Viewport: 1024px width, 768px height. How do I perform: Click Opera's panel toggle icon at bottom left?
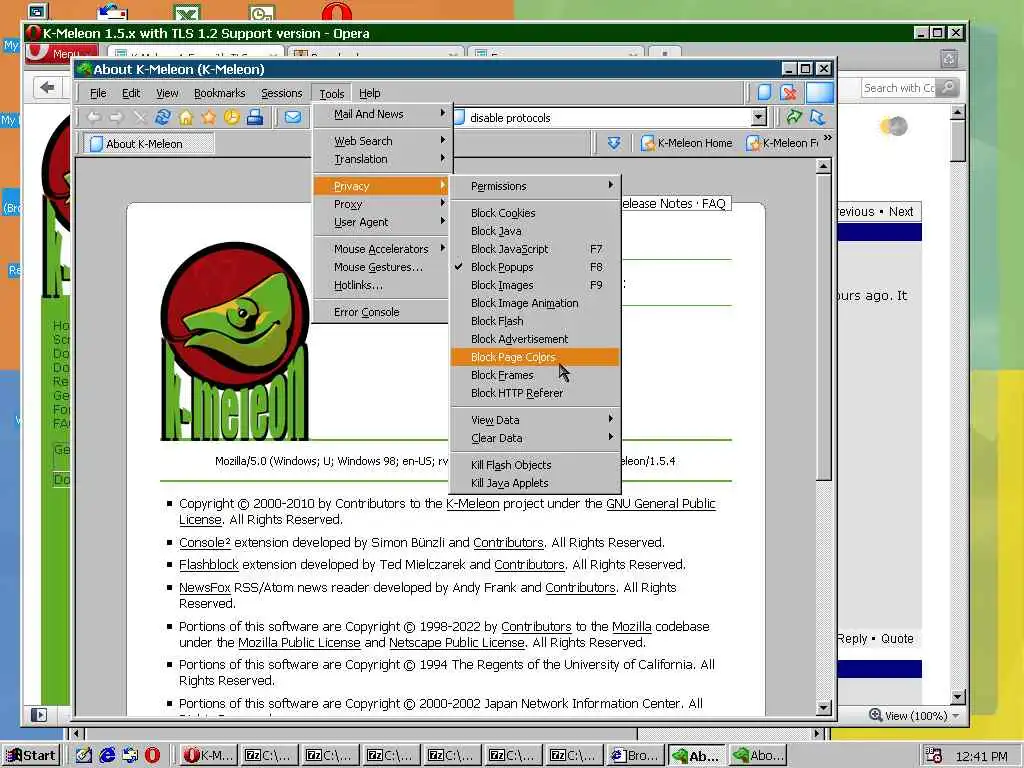click(39, 715)
